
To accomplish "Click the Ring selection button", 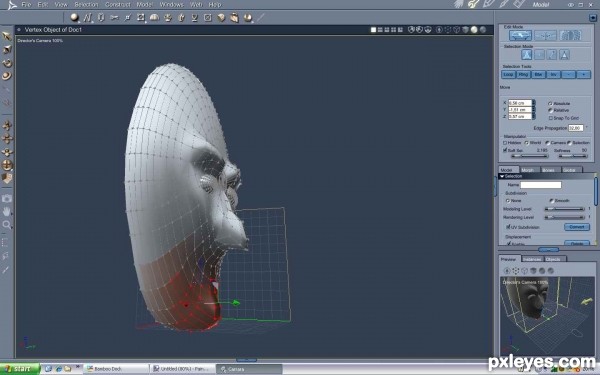I will tap(523, 75).
